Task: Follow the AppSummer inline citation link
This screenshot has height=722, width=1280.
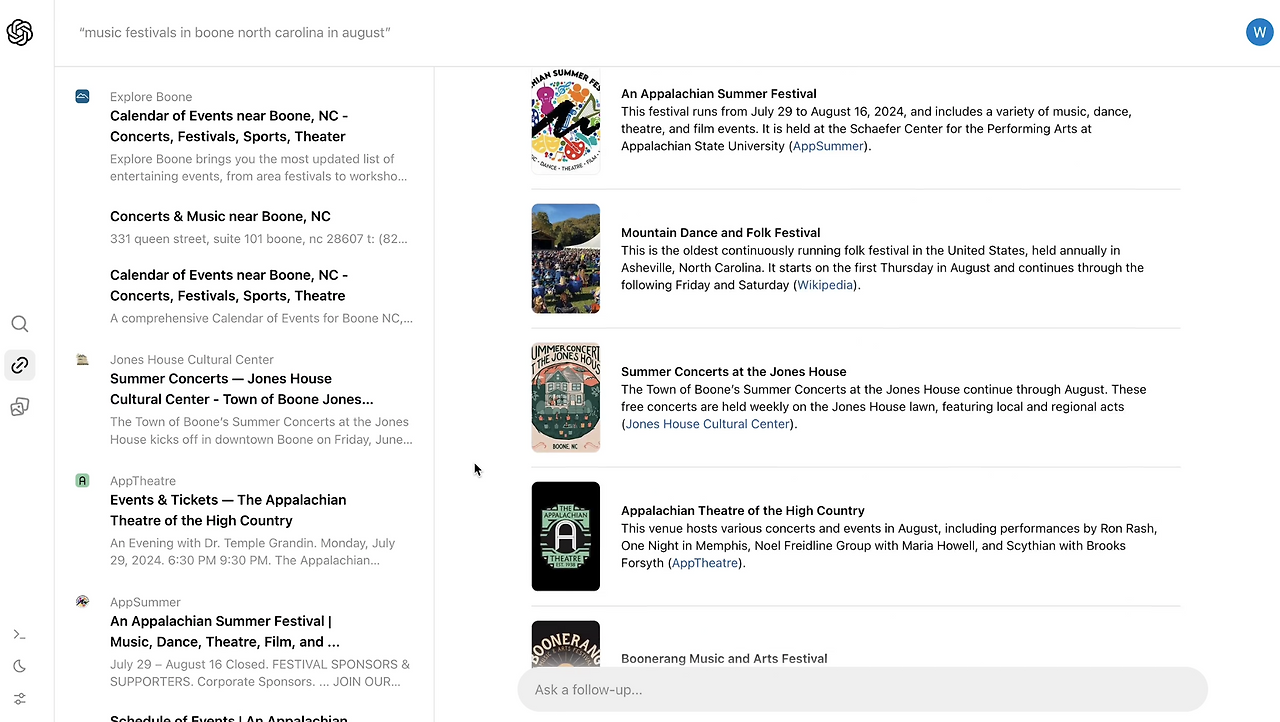Action: point(828,146)
